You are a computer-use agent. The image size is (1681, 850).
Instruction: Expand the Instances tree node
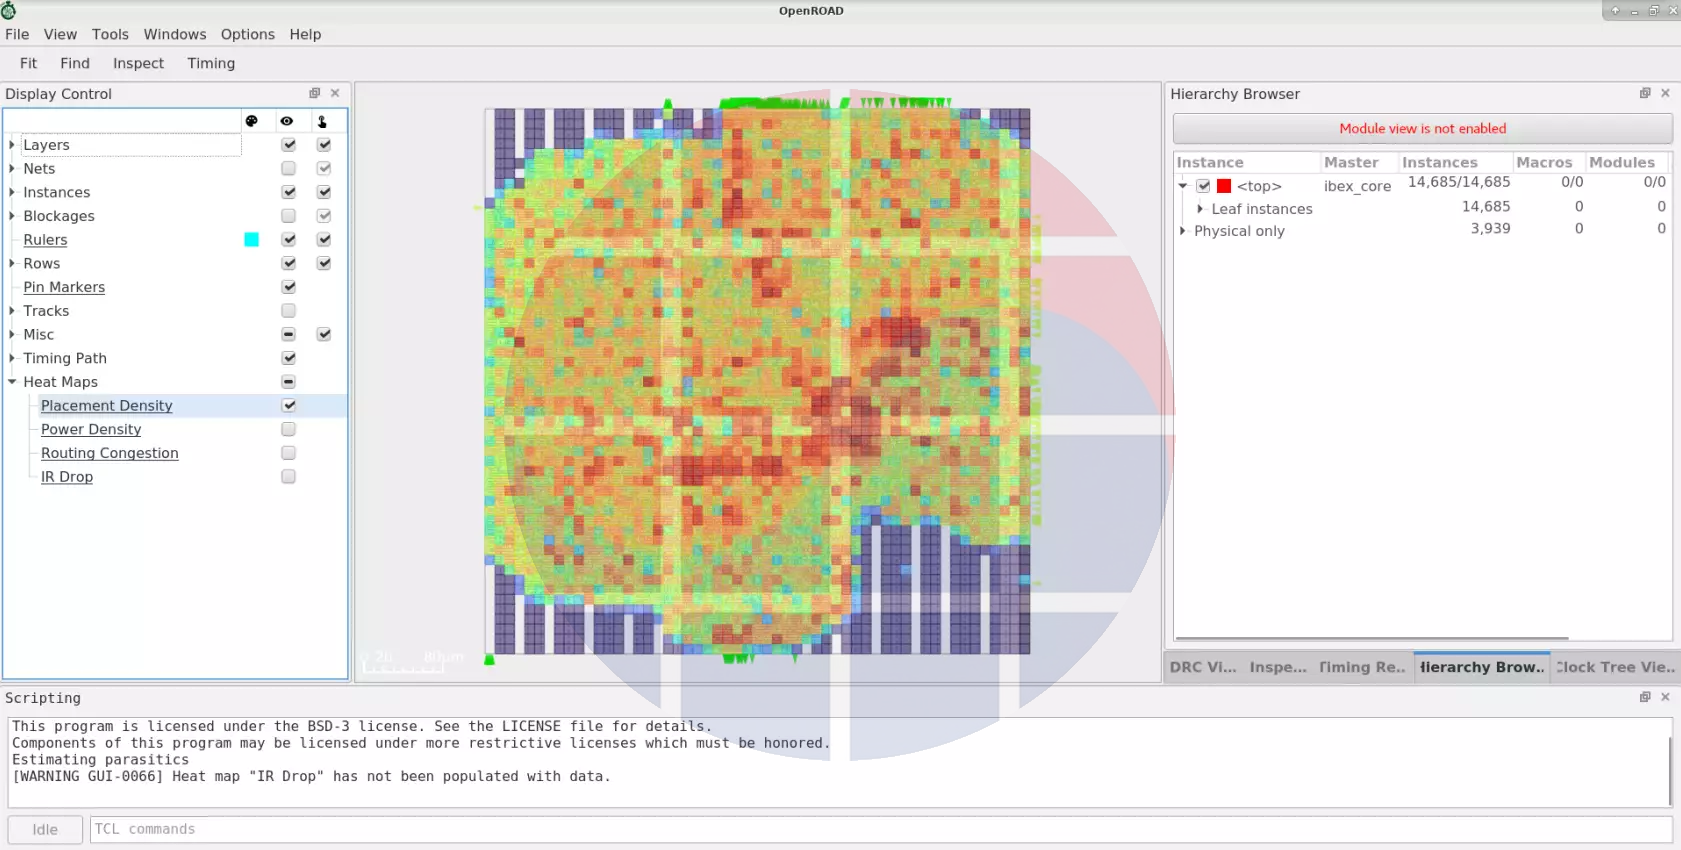coord(12,192)
